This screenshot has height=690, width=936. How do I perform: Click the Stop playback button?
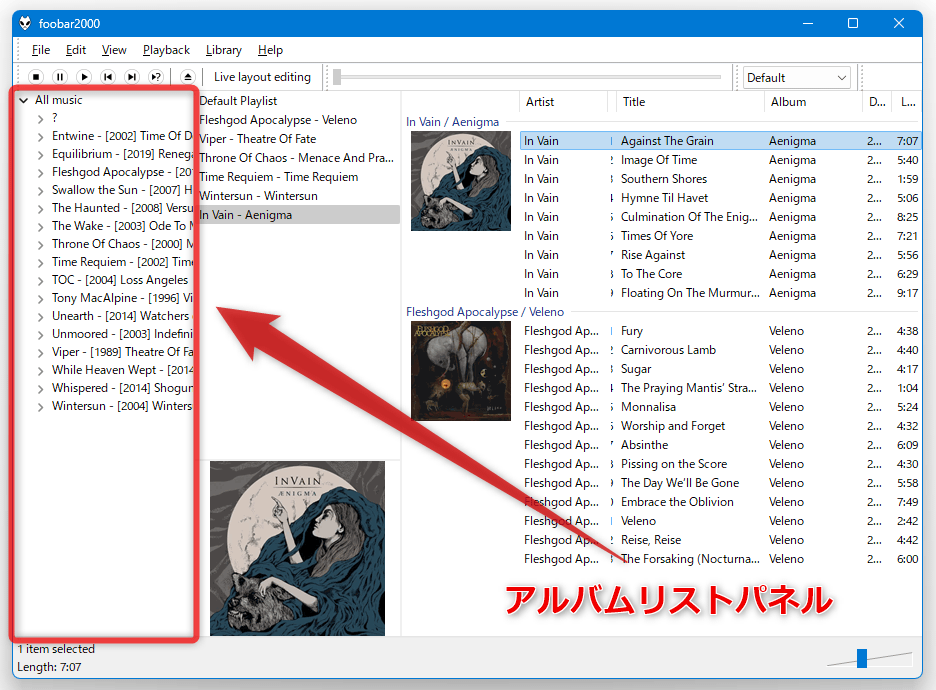click(x=36, y=77)
